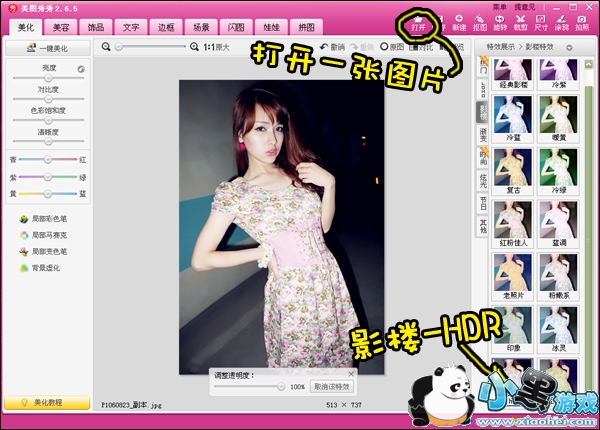Switch to the 拼图 tab

(307, 27)
